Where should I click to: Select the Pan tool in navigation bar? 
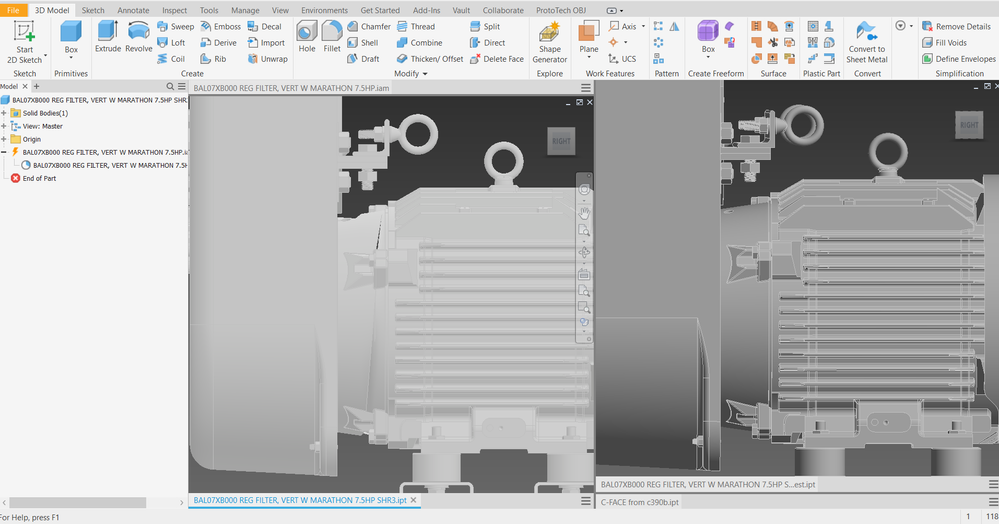(x=584, y=212)
